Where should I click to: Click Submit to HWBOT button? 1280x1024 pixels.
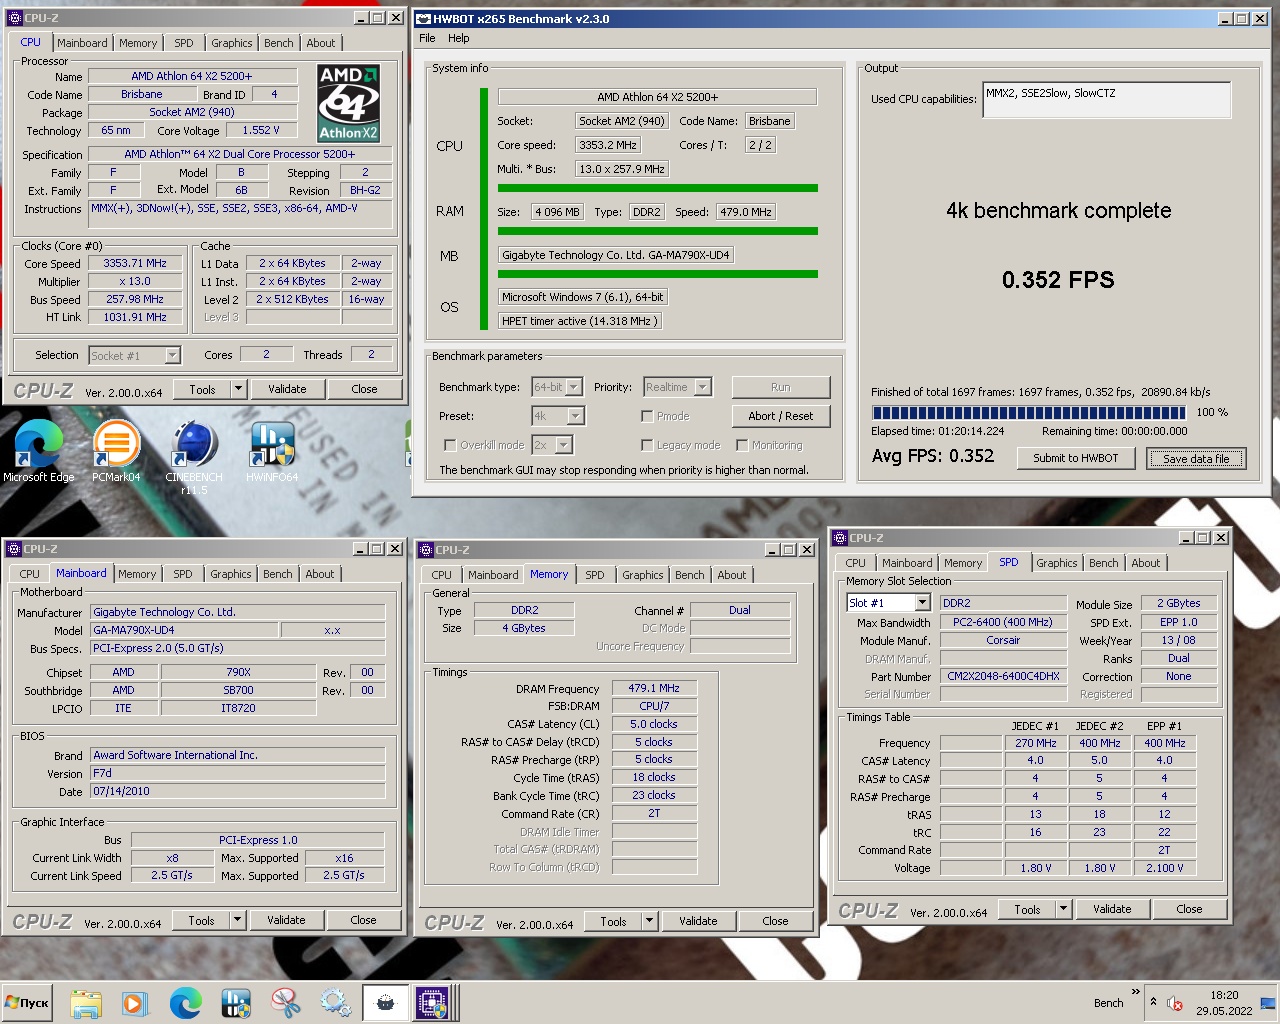[x=1076, y=458]
